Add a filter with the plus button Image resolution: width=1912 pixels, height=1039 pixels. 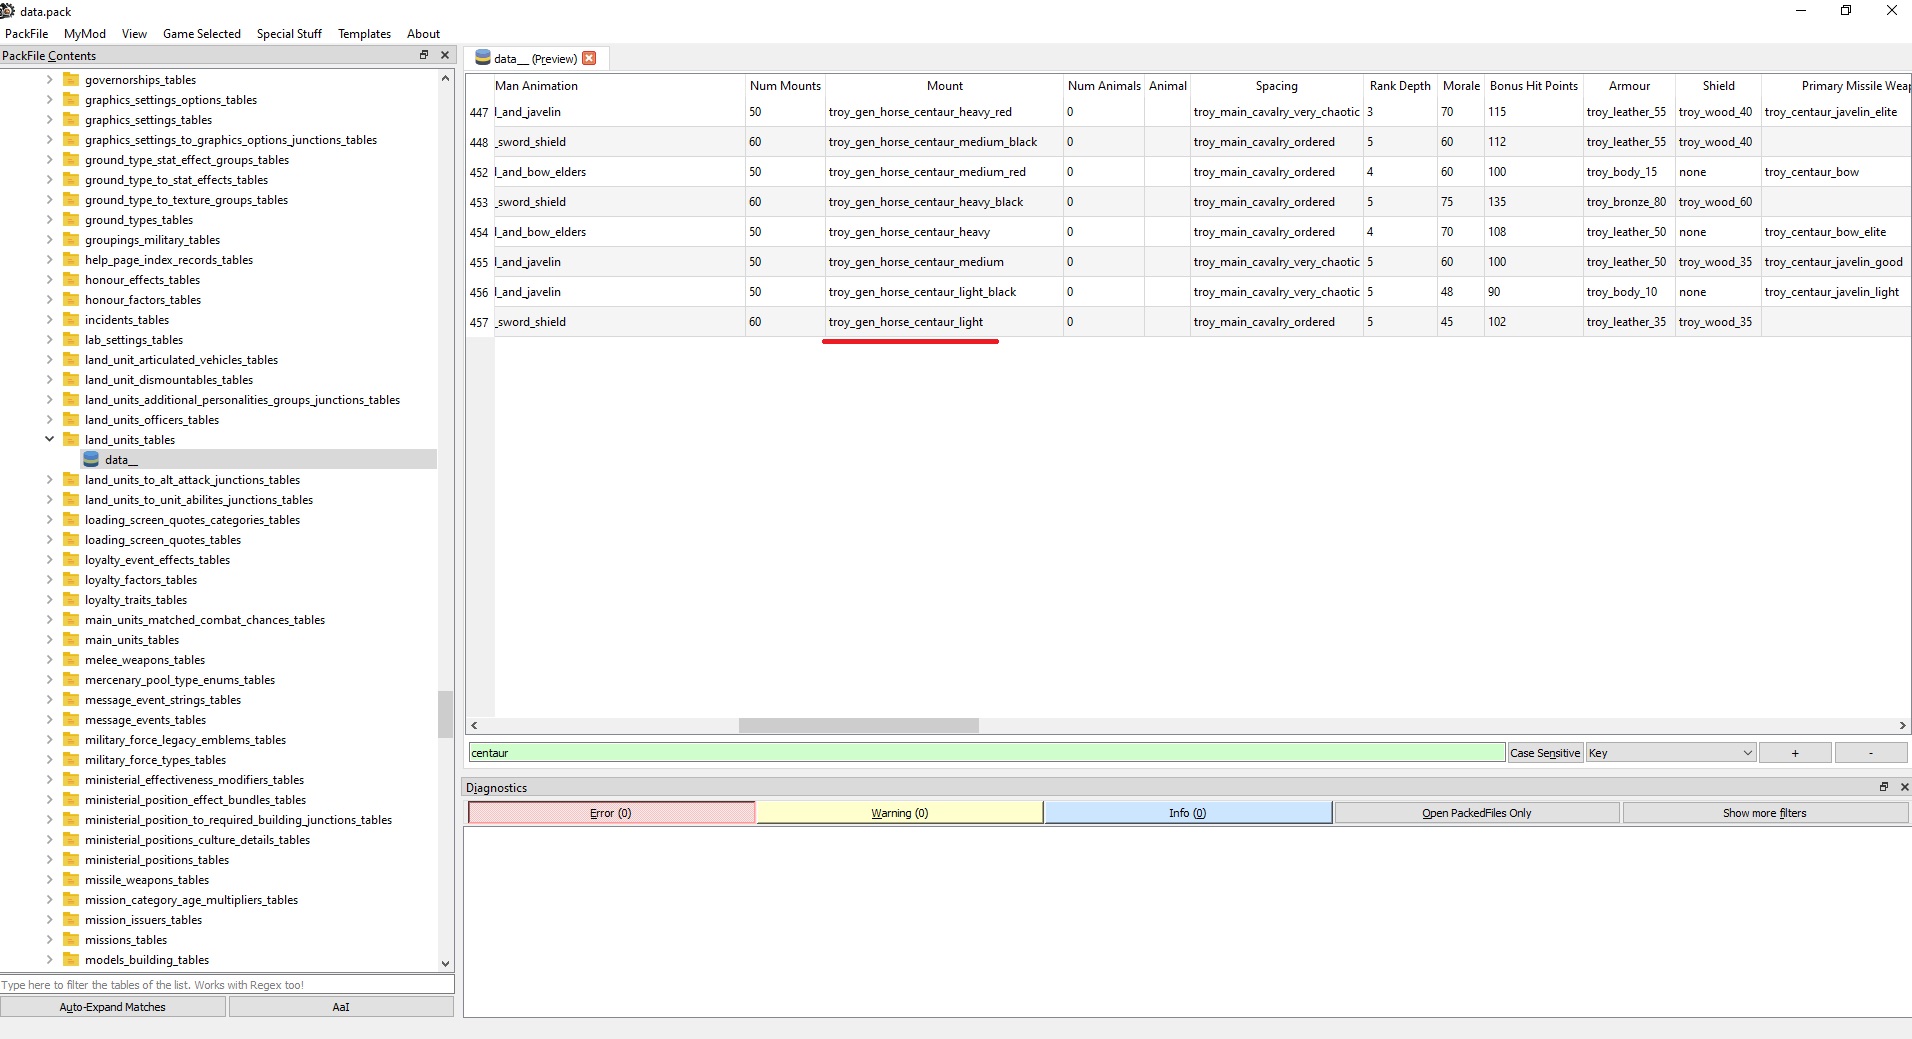point(1795,753)
